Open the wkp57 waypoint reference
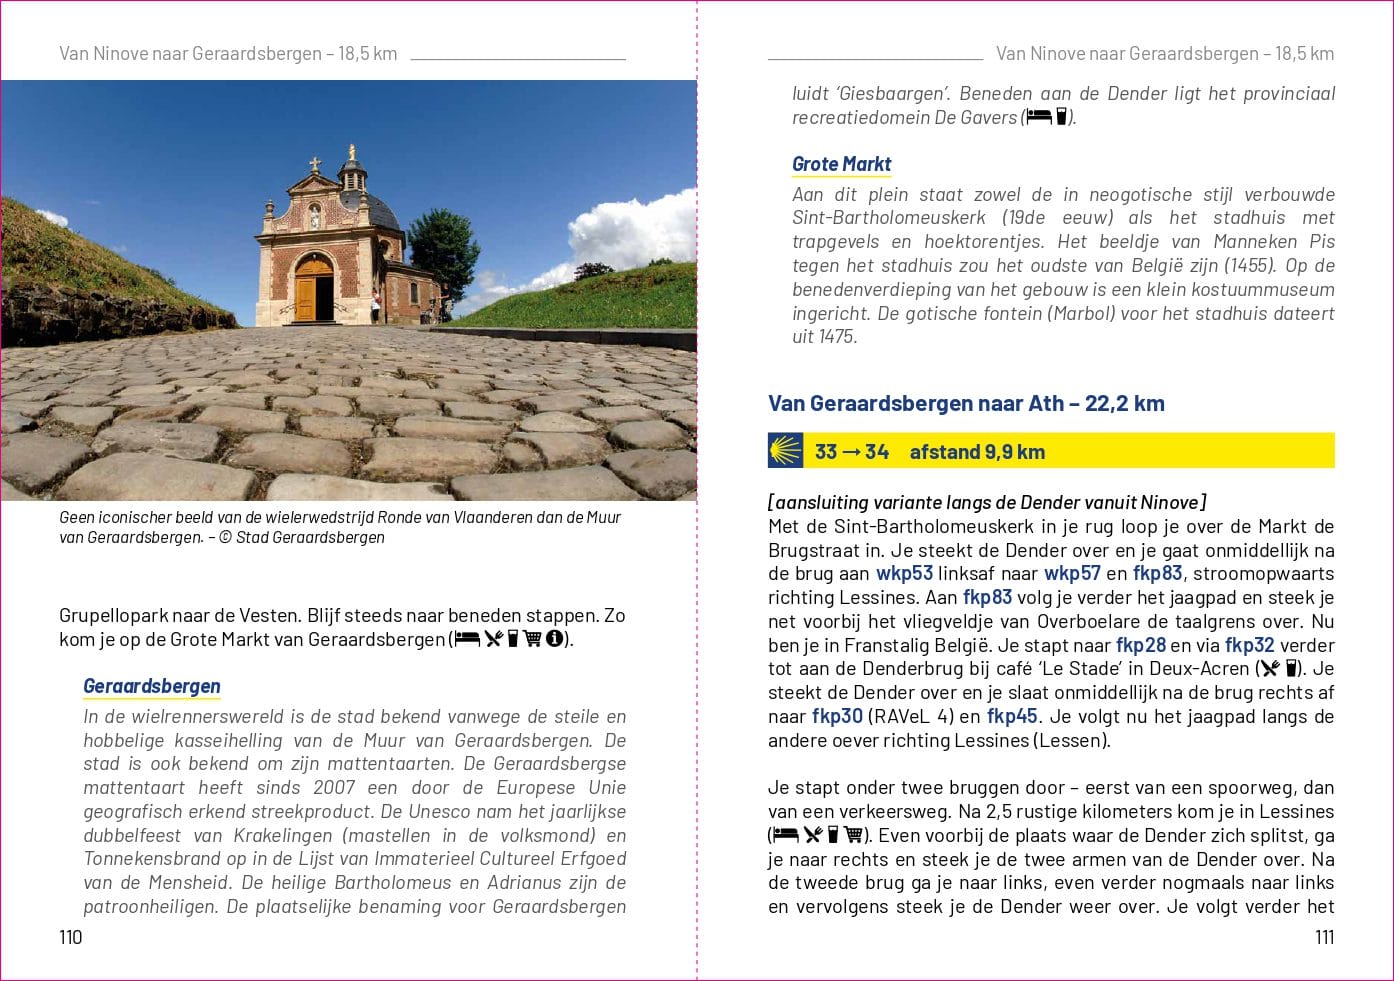 (x=1072, y=573)
